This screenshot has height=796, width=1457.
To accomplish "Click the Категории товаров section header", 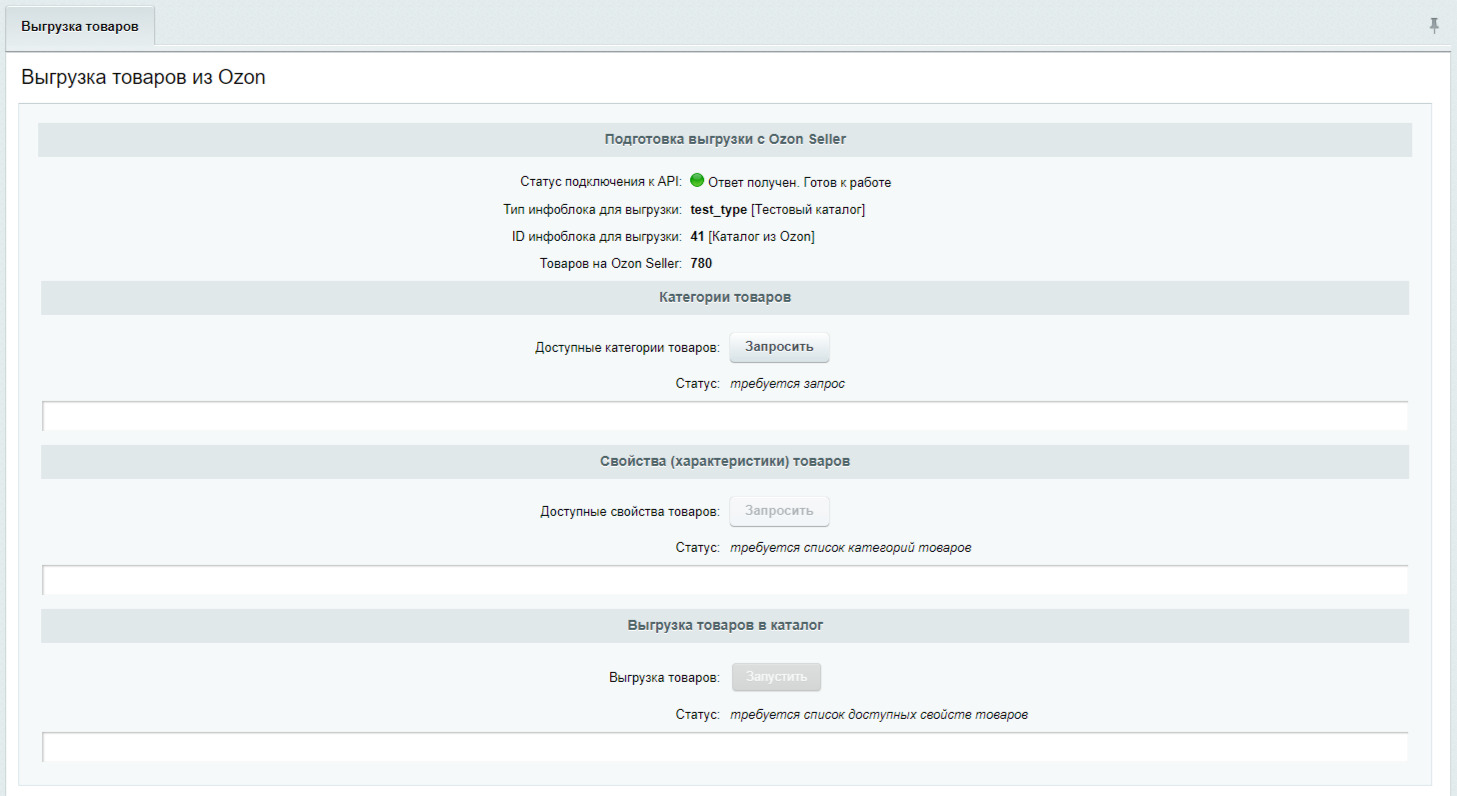I will (x=725, y=298).
